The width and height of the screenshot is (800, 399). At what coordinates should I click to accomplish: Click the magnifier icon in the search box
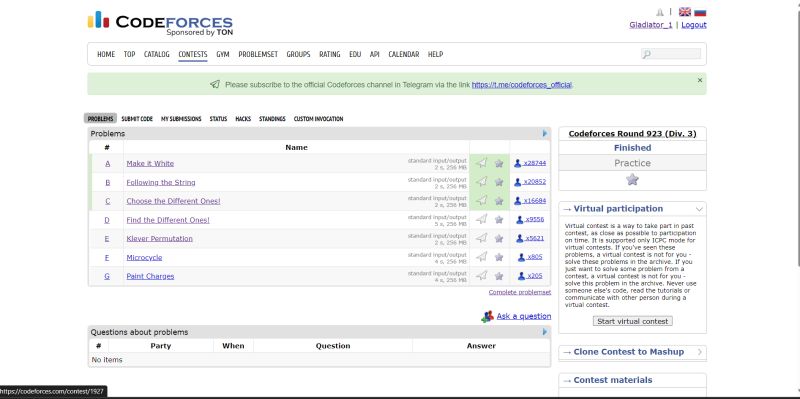(x=646, y=54)
